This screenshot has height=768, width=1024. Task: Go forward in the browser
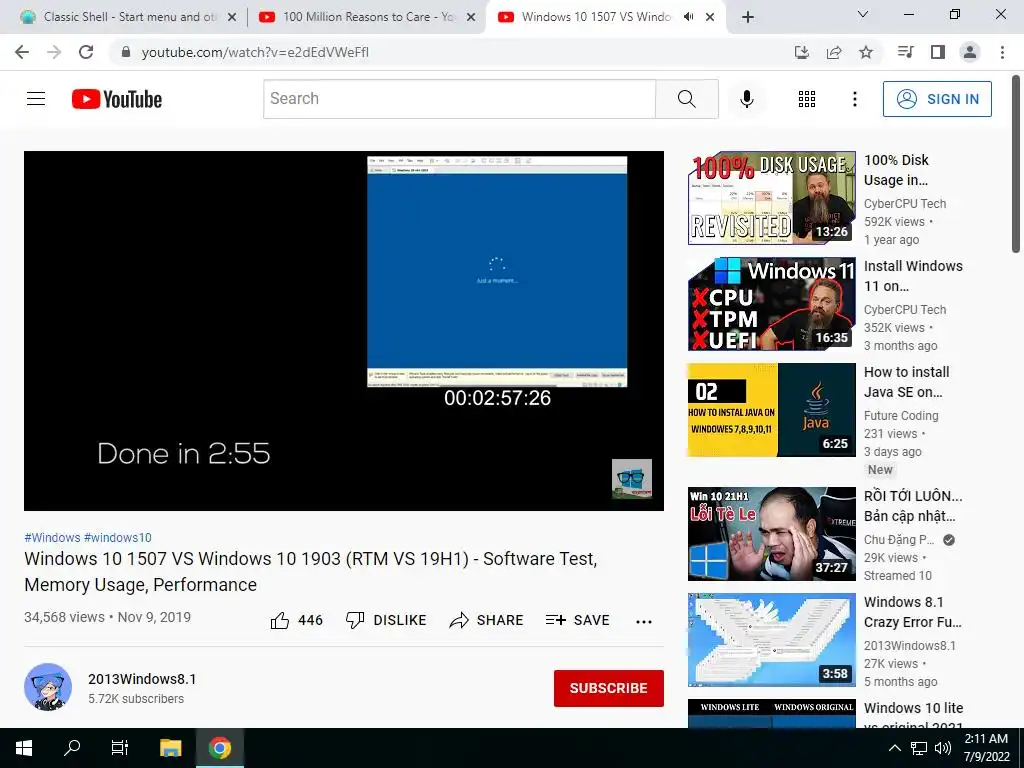click(54, 52)
